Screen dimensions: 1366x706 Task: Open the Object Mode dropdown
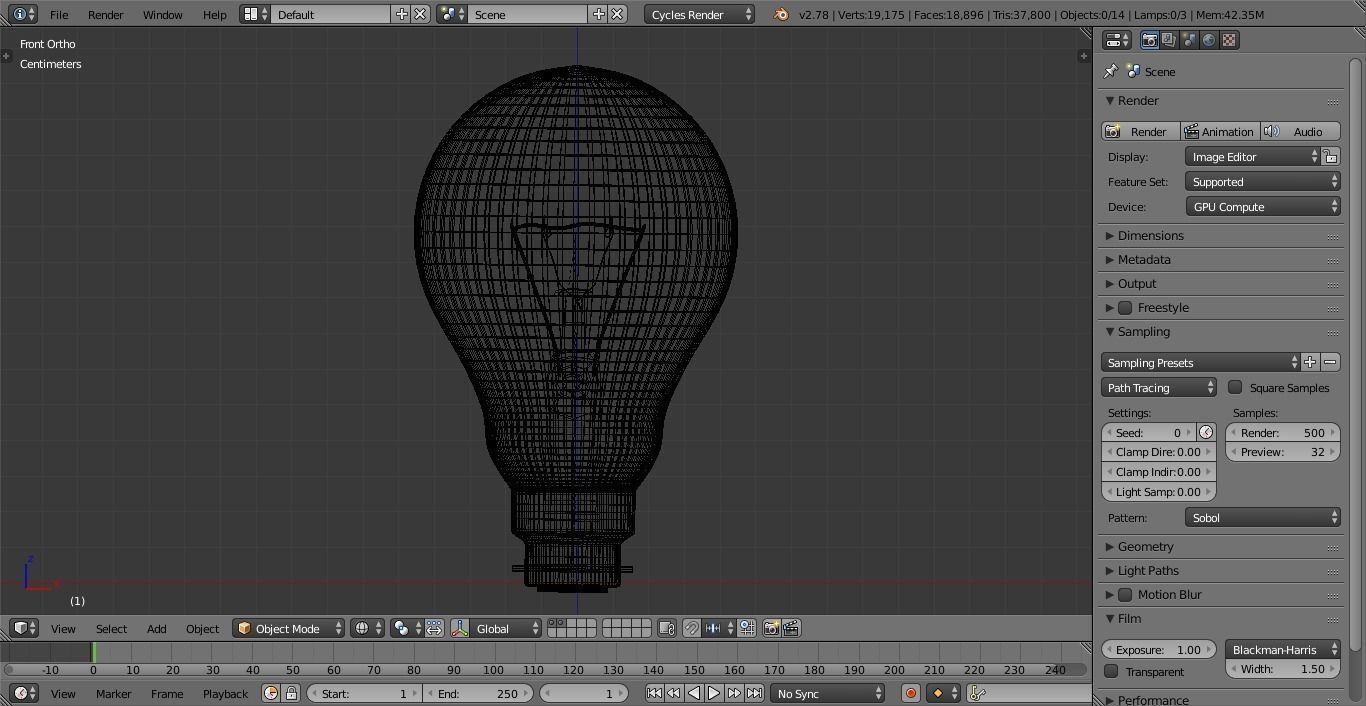288,628
